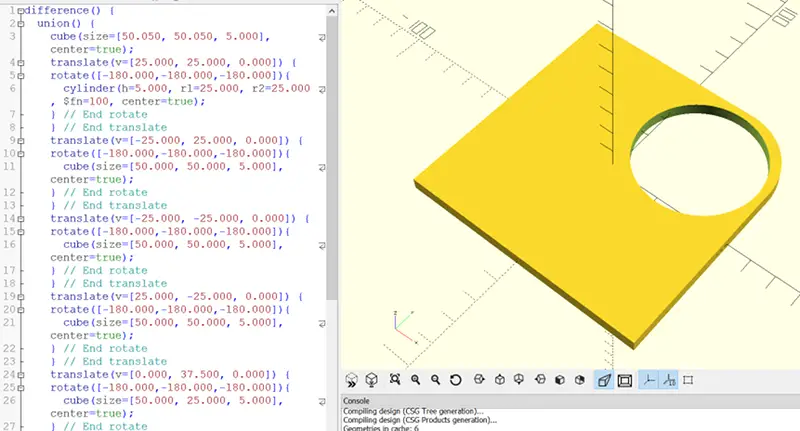Viewport: 800px width, 431px height.
Task: Switch to the Top view
Action: tap(499, 380)
